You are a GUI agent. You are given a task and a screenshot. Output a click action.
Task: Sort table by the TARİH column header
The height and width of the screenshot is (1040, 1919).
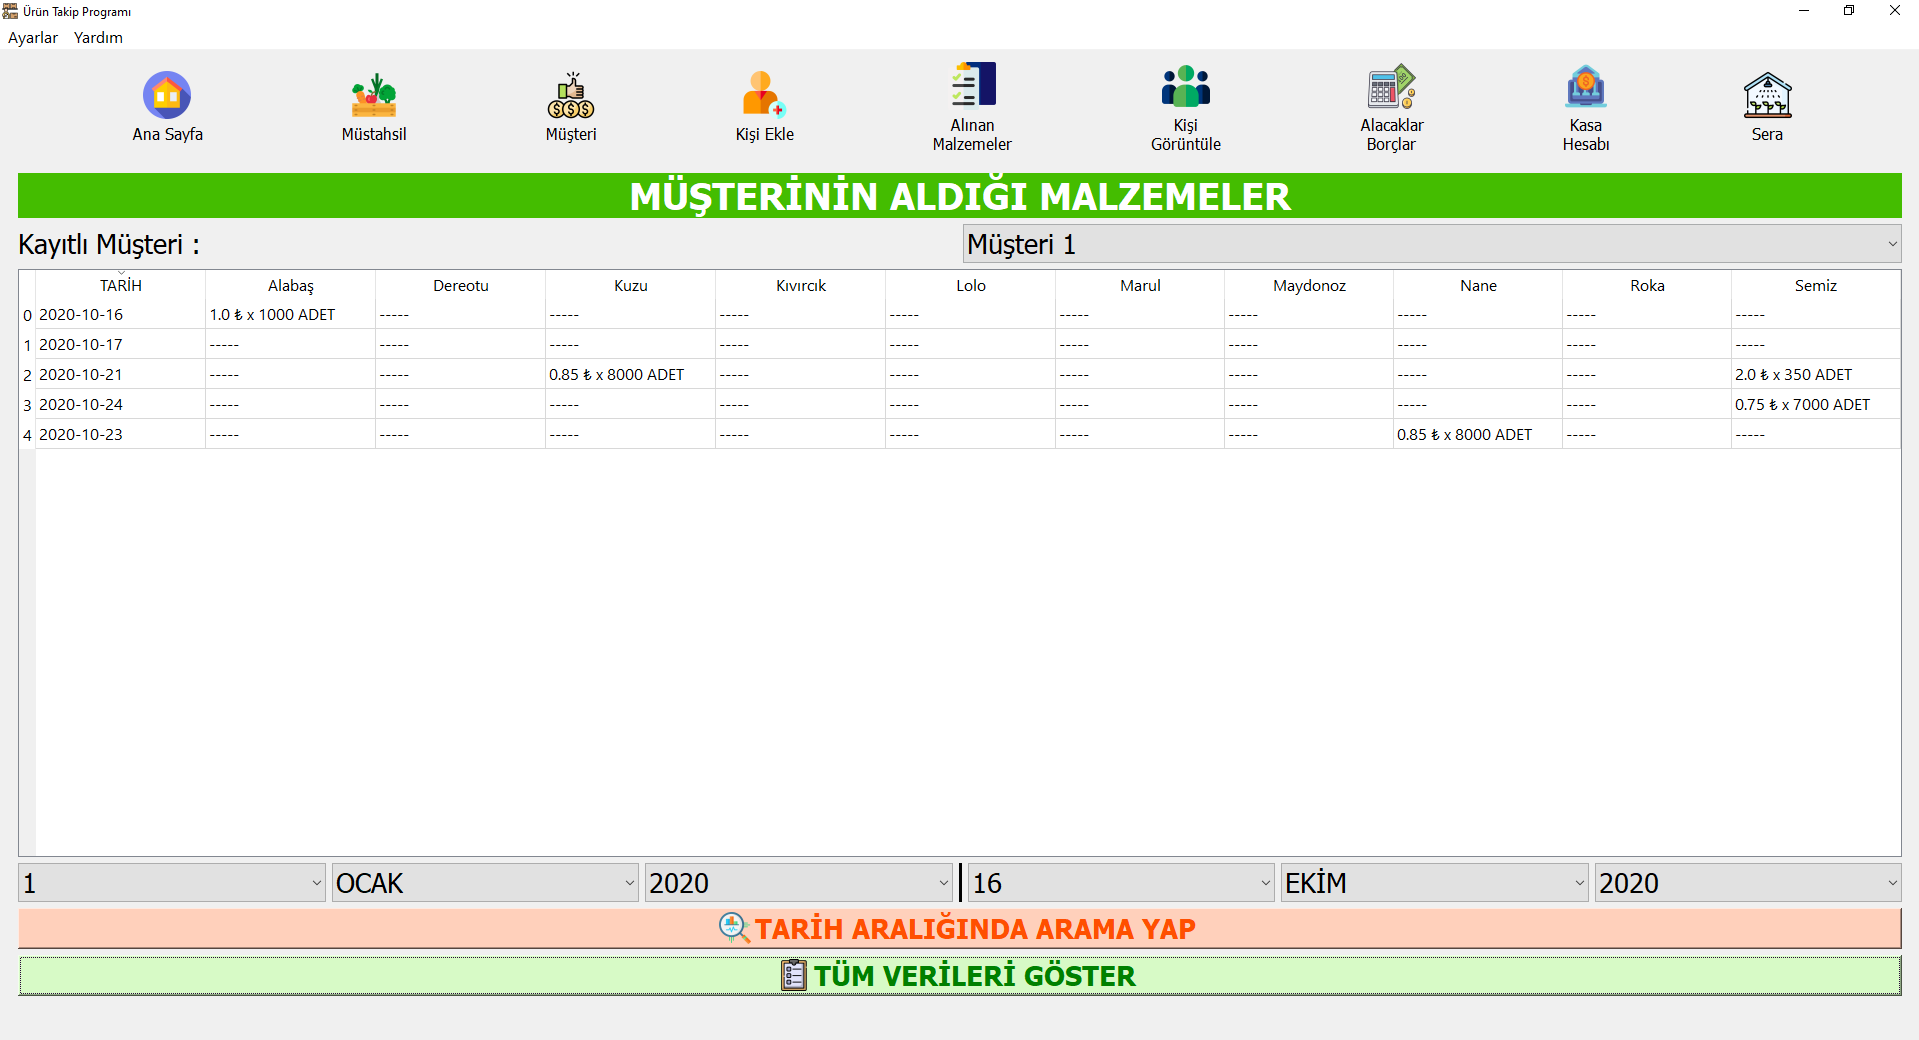(x=120, y=286)
